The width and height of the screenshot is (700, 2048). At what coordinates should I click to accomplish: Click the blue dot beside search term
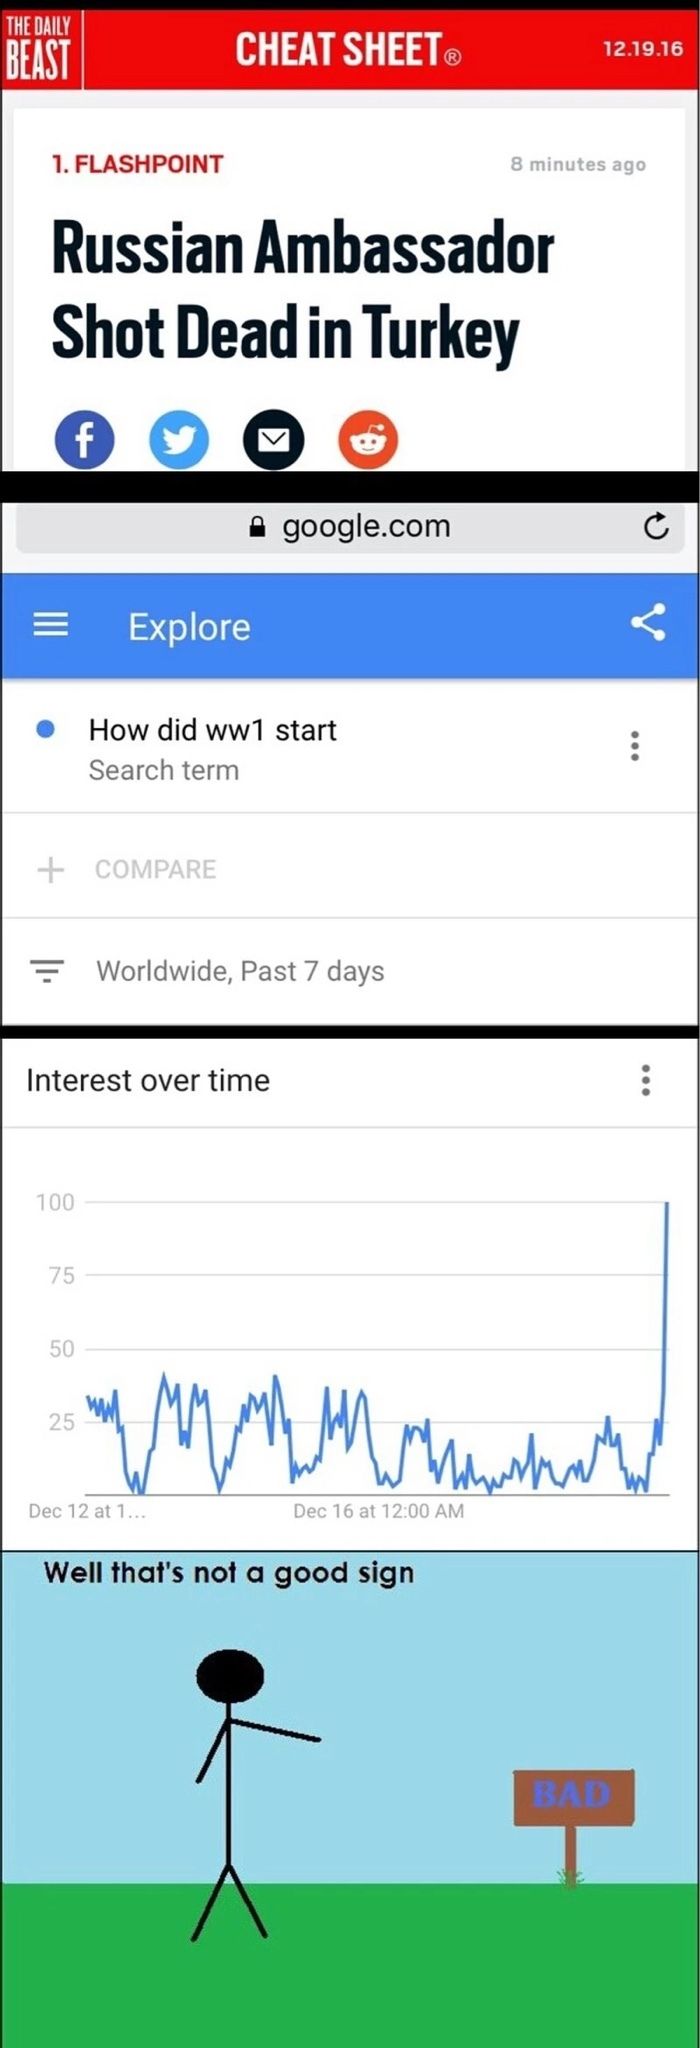click(x=45, y=729)
